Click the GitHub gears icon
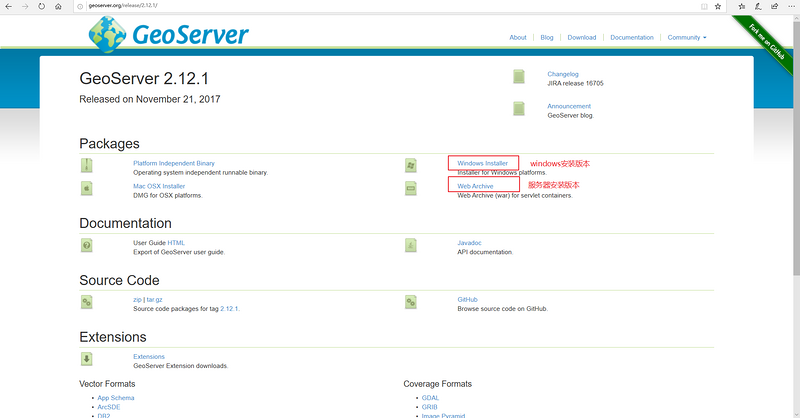 (x=411, y=302)
